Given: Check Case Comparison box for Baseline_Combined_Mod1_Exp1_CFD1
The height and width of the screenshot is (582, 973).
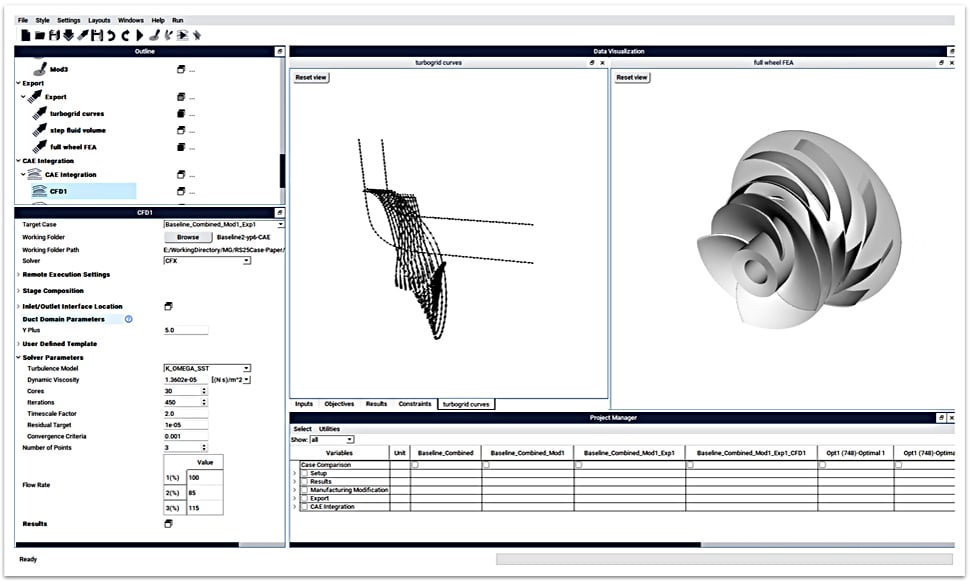Looking at the screenshot, I should [690, 465].
